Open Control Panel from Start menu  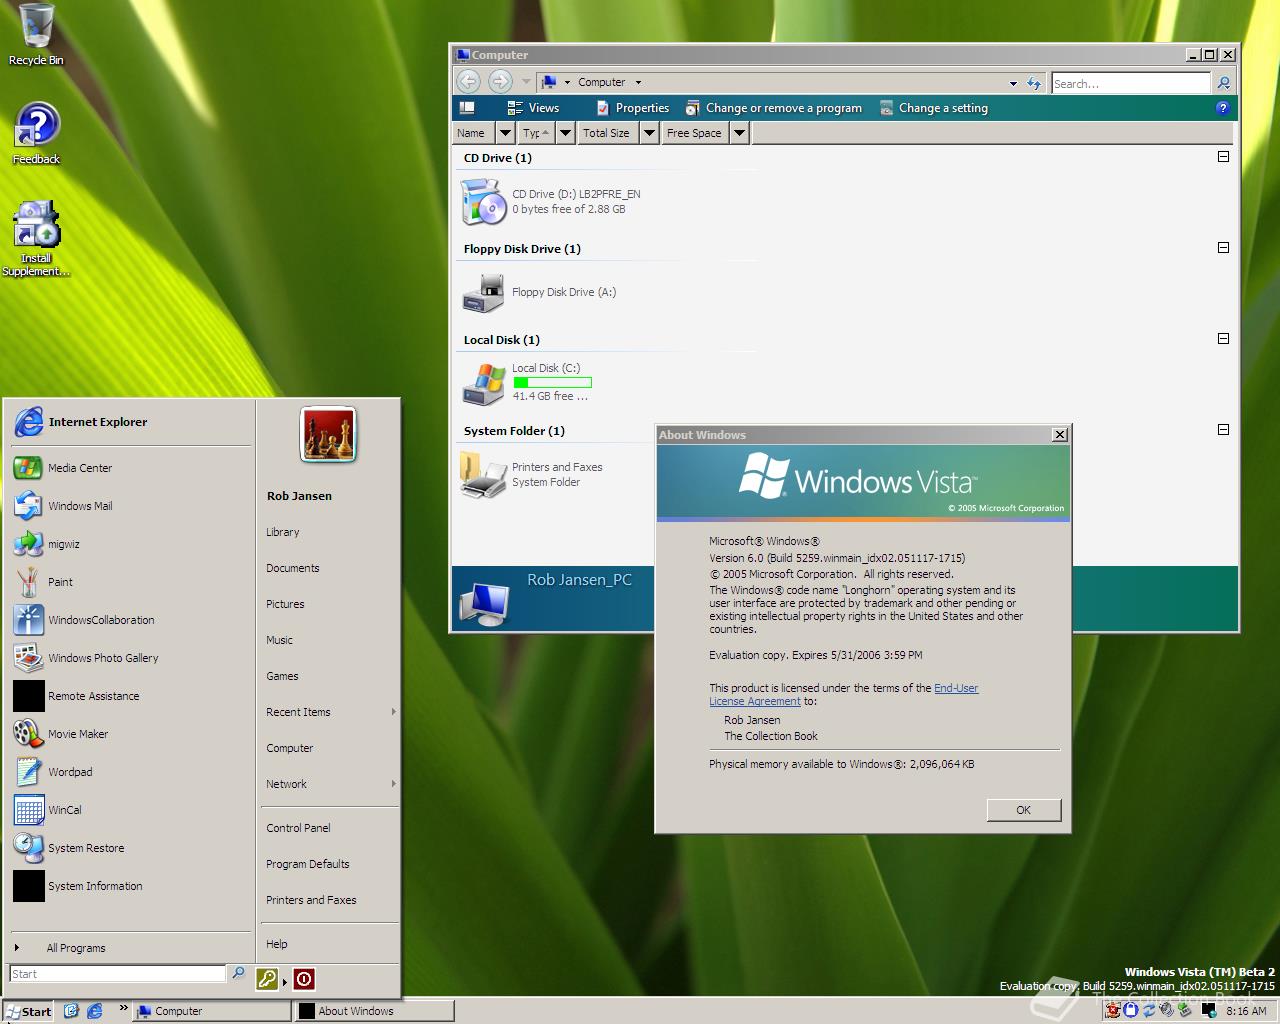tap(298, 828)
